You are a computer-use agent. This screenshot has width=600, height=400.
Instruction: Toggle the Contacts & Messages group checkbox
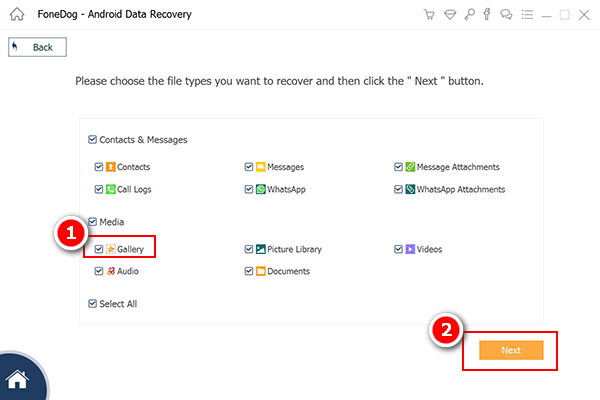point(93,140)
